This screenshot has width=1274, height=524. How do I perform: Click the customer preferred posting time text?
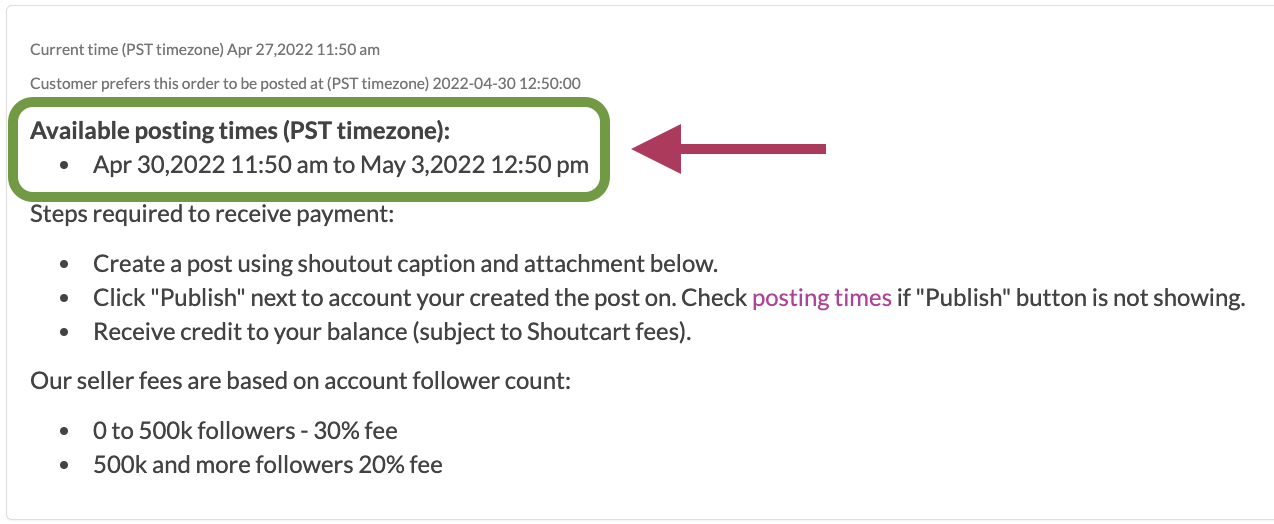click(306, 83)
